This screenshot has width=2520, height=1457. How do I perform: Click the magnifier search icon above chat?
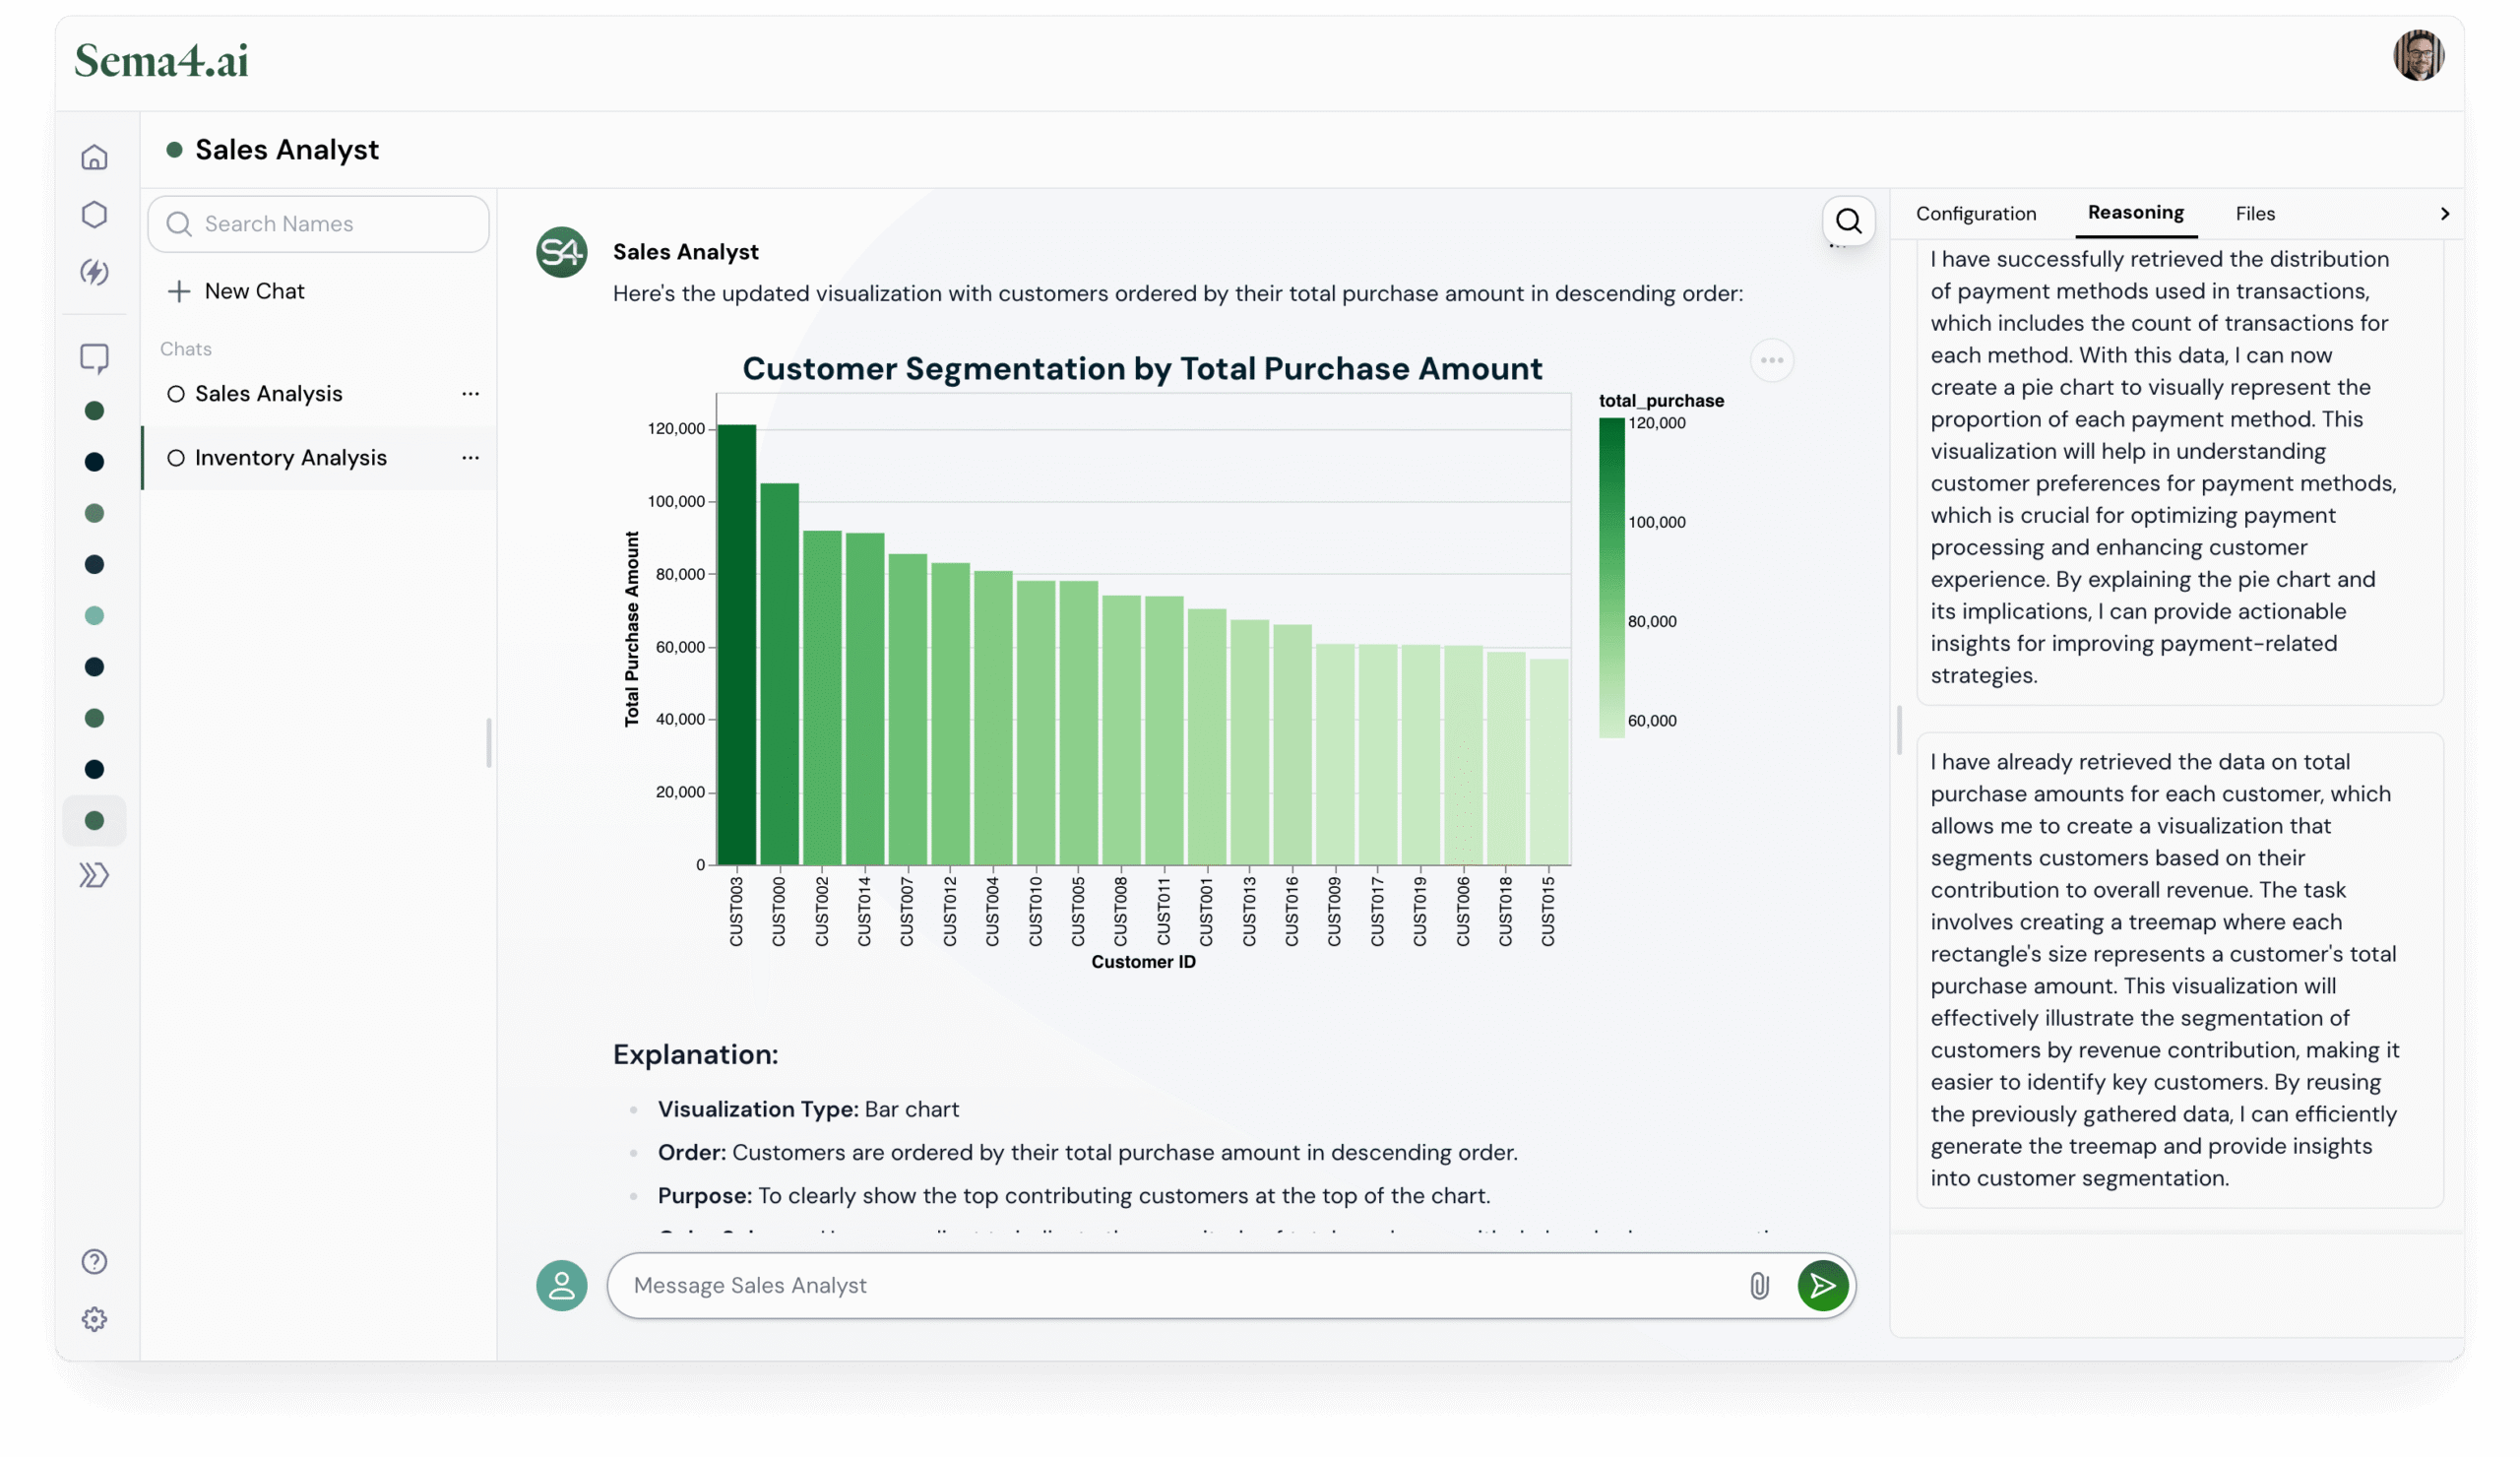(x=1848, y=221)
